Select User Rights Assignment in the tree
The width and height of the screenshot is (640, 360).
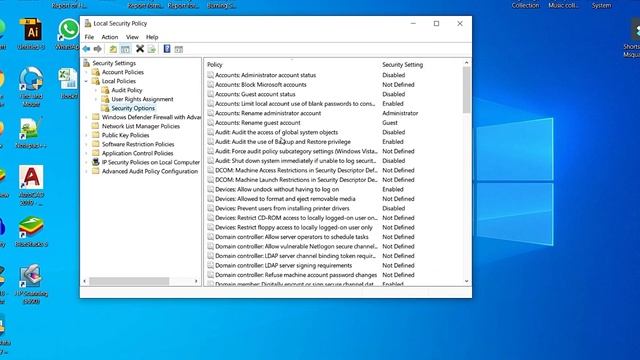(x=142, y=99)
